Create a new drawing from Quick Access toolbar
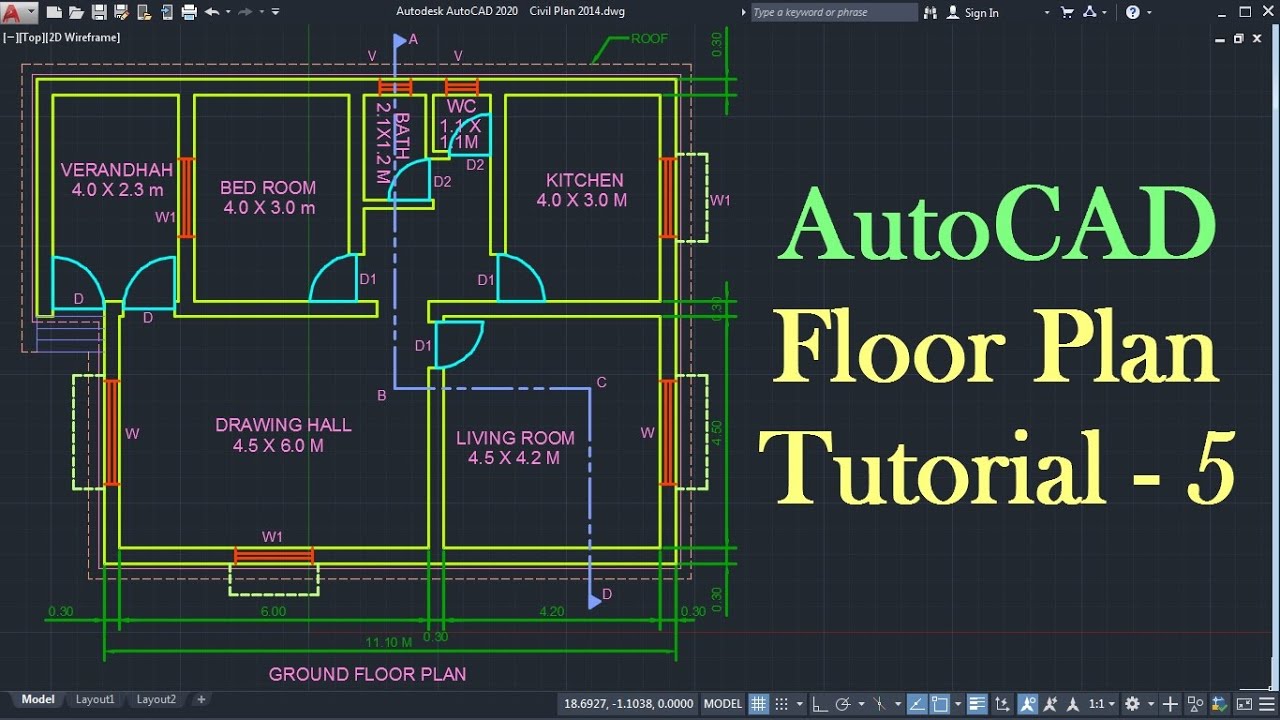This screenshot has height=720, width=1280. pos(54,12)
